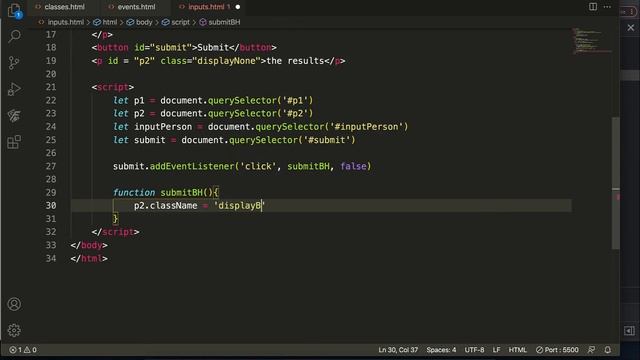640x360 pixels.
Task: Click the closing body tag on line 33
Action: 89,245
